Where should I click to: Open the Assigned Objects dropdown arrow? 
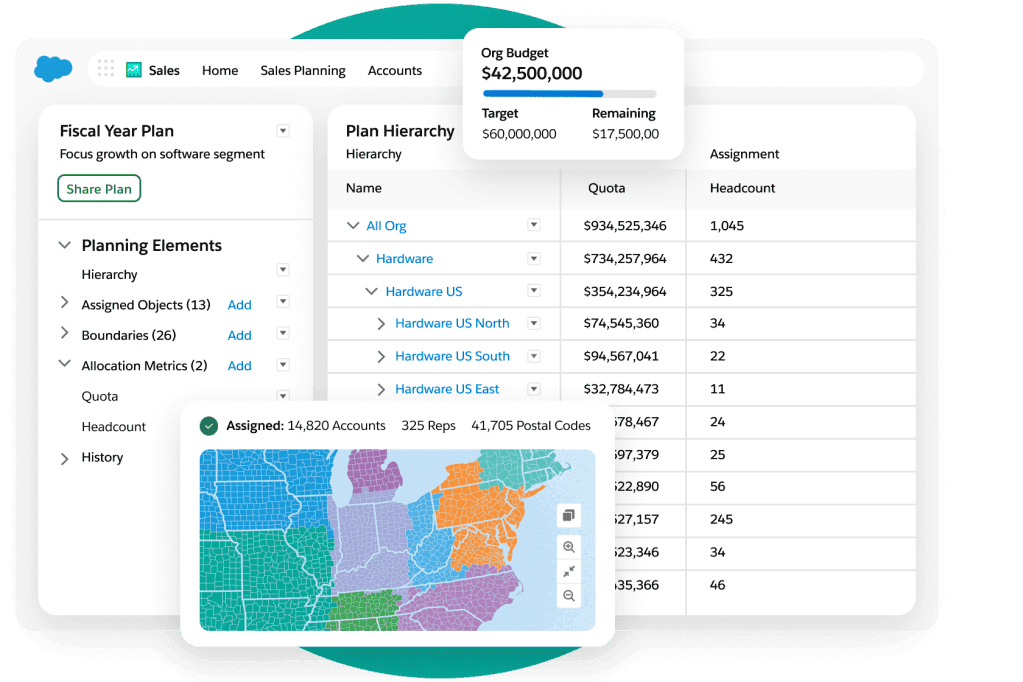(283, 302)
